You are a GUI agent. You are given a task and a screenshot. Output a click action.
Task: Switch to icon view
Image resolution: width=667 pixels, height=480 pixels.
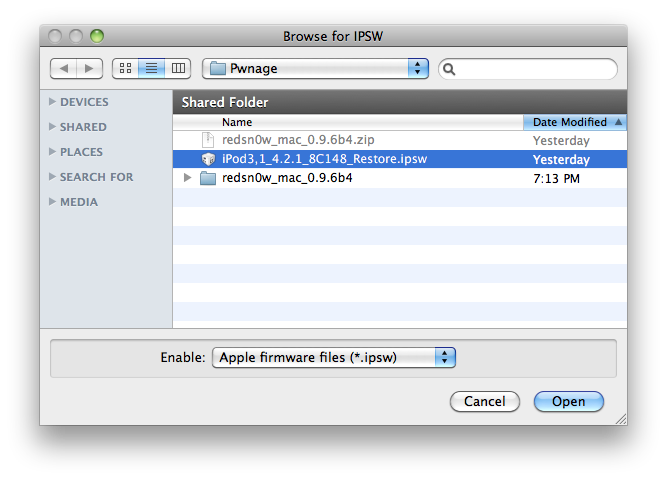pyautogui.click(x=125, y=69)
